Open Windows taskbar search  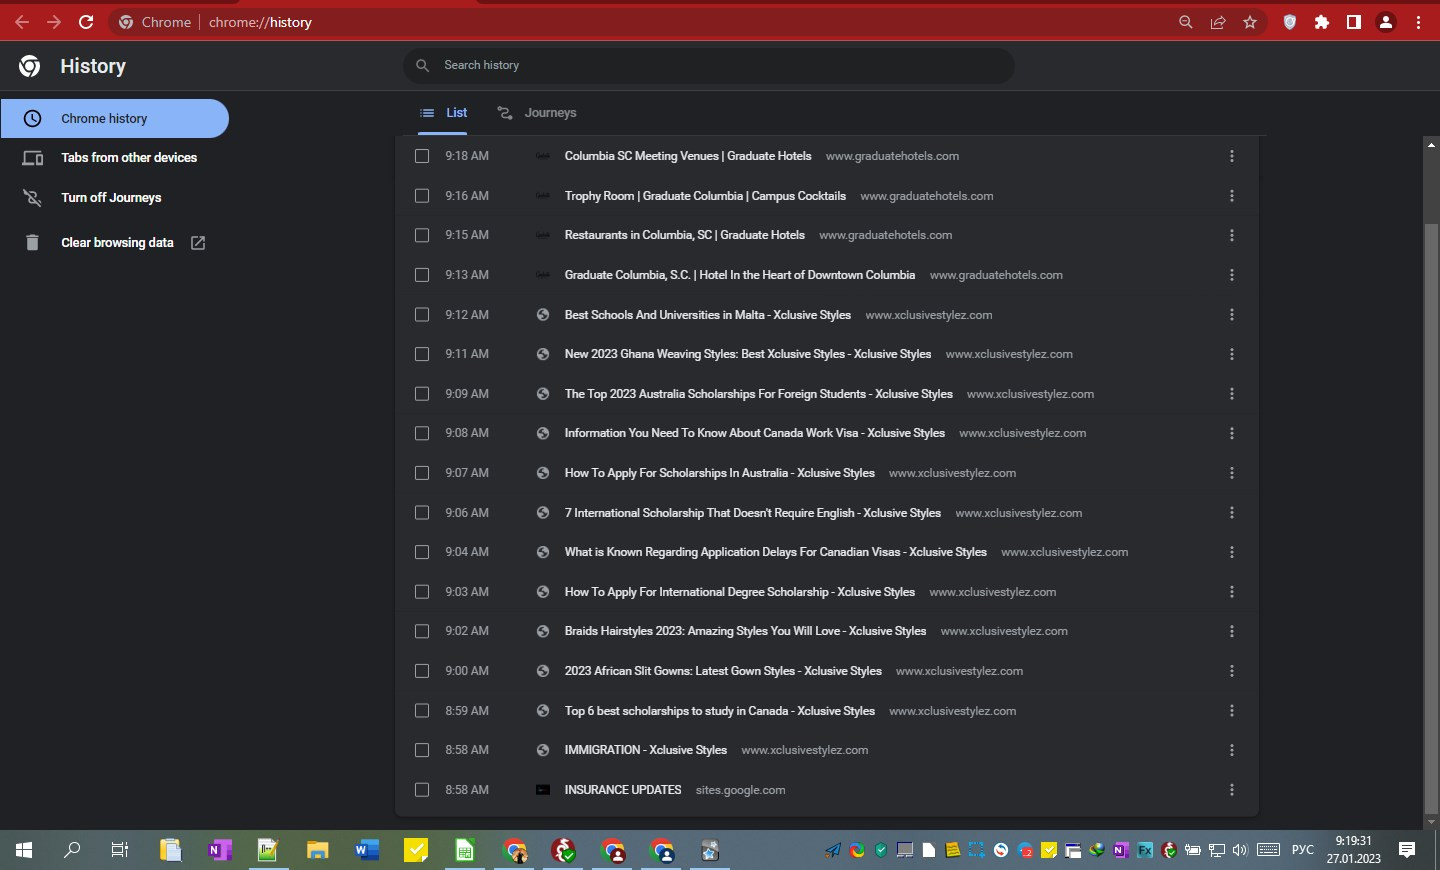(x=72, y=850)
